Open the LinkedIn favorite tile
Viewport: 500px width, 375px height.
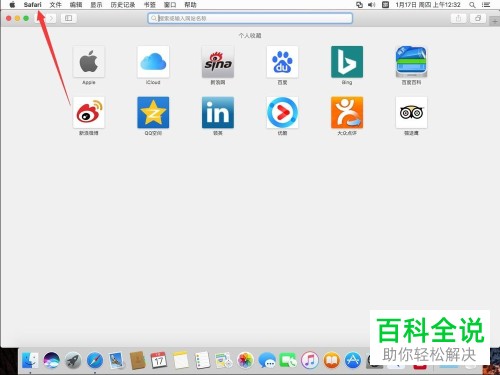218,112
